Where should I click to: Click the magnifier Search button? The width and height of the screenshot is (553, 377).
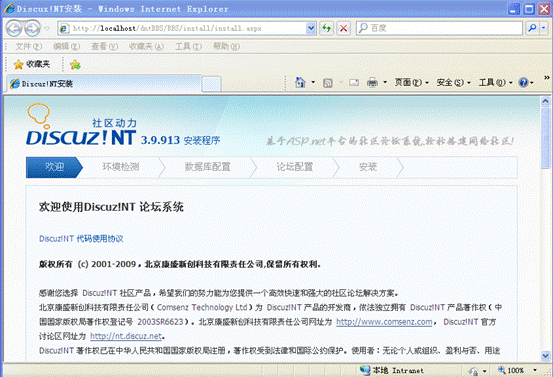pyautogui.click(x=532, y=28)
